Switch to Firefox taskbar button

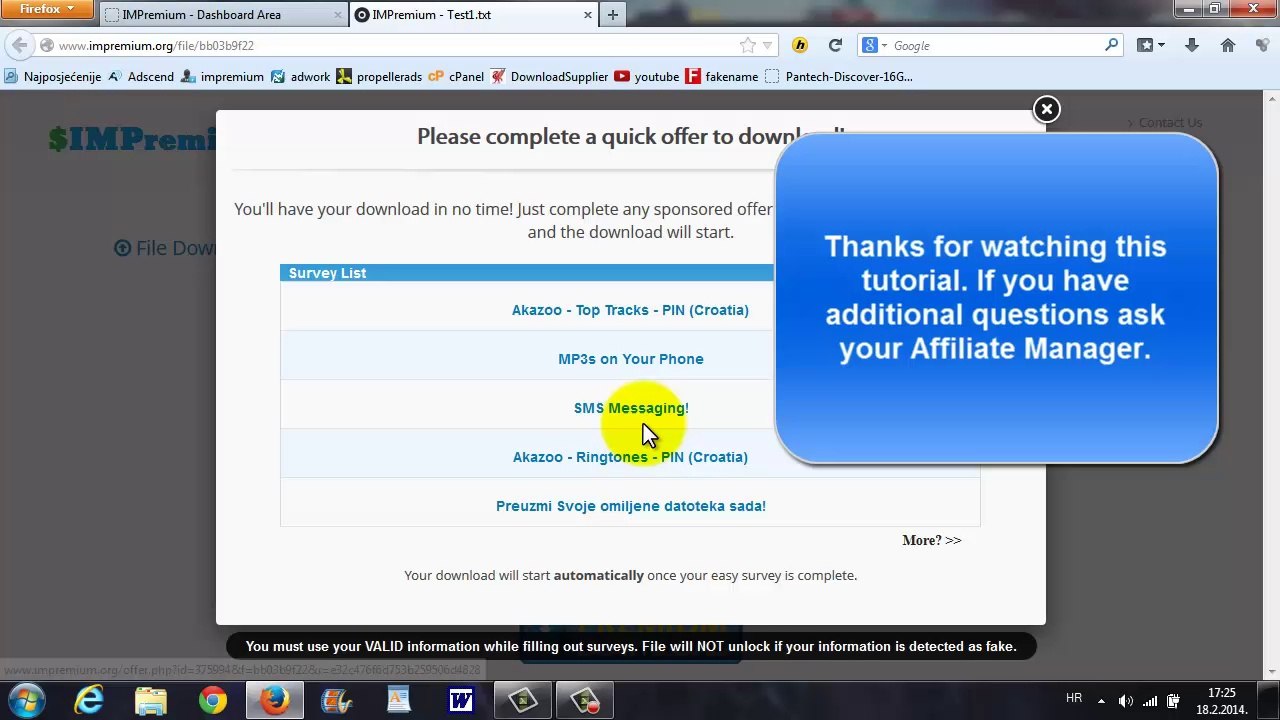point(275,700)
